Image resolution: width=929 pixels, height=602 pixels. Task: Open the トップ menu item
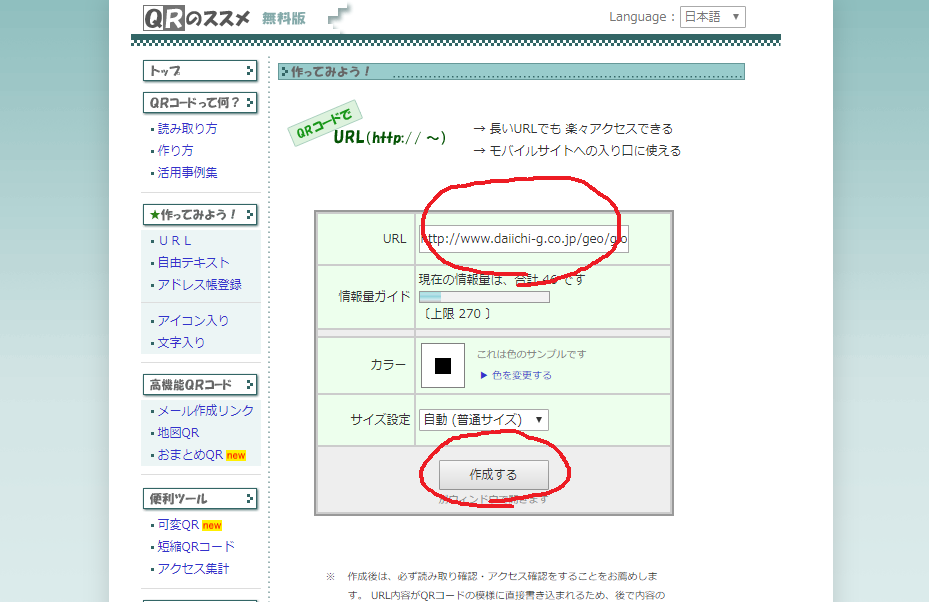pyautogui.click(x=200, y=71)
